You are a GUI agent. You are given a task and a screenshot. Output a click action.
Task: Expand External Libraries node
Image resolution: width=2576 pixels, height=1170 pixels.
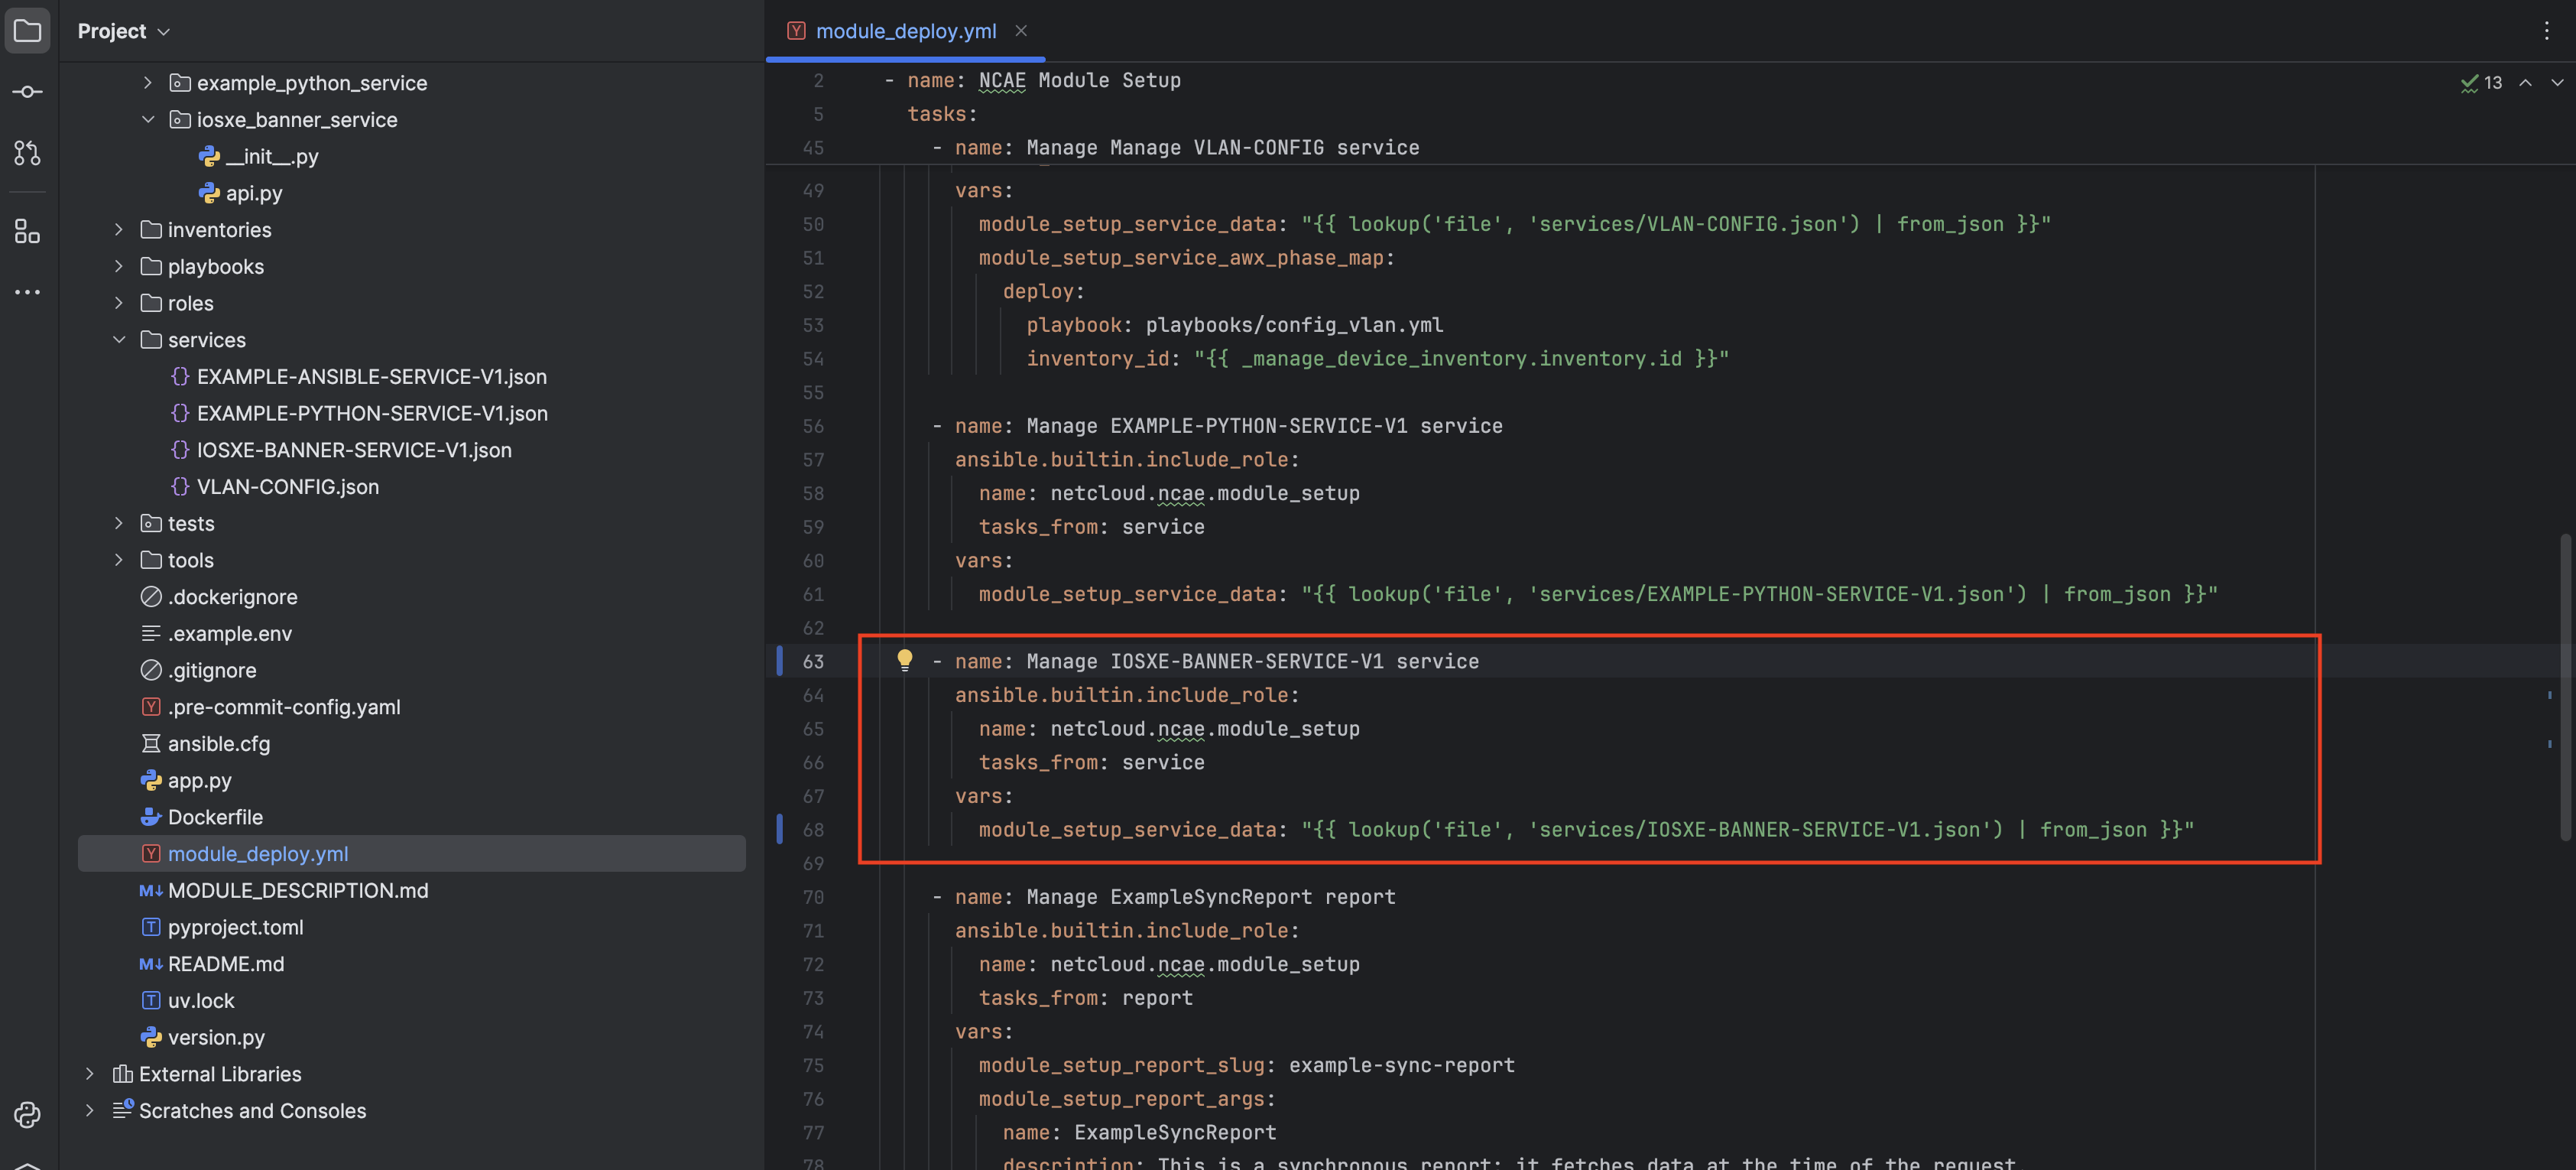[90, 1074]
